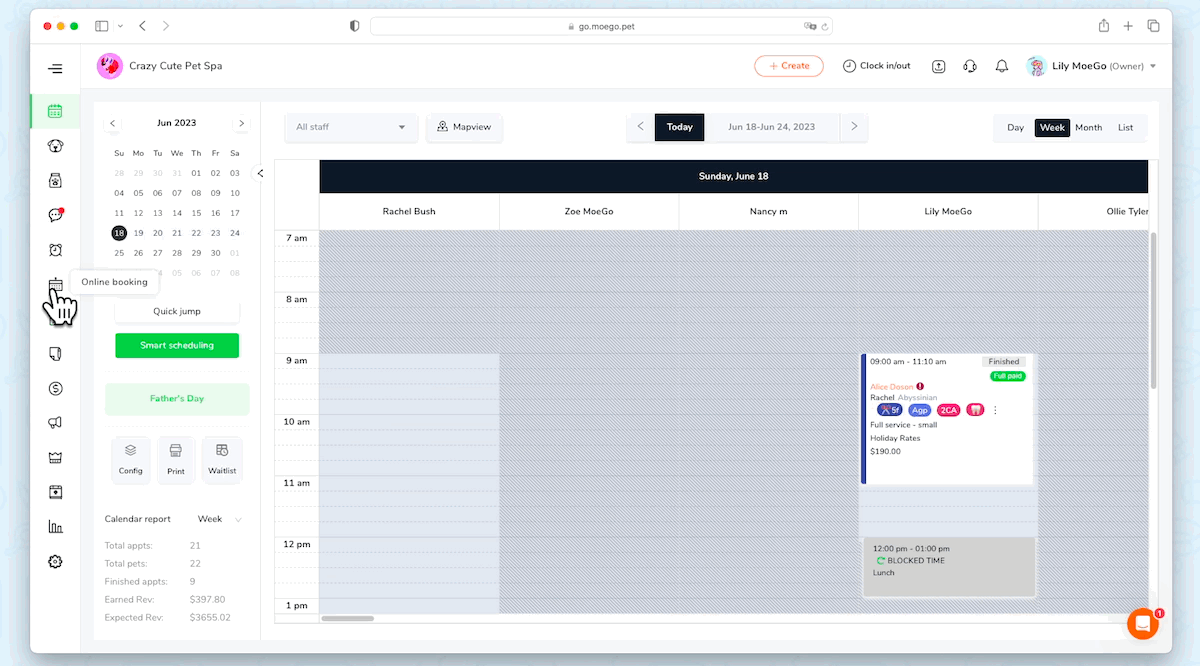Viewport: 1200px width, 666px height.
Task: Open a new Safari tab with plus icon
Action: 1128,26
